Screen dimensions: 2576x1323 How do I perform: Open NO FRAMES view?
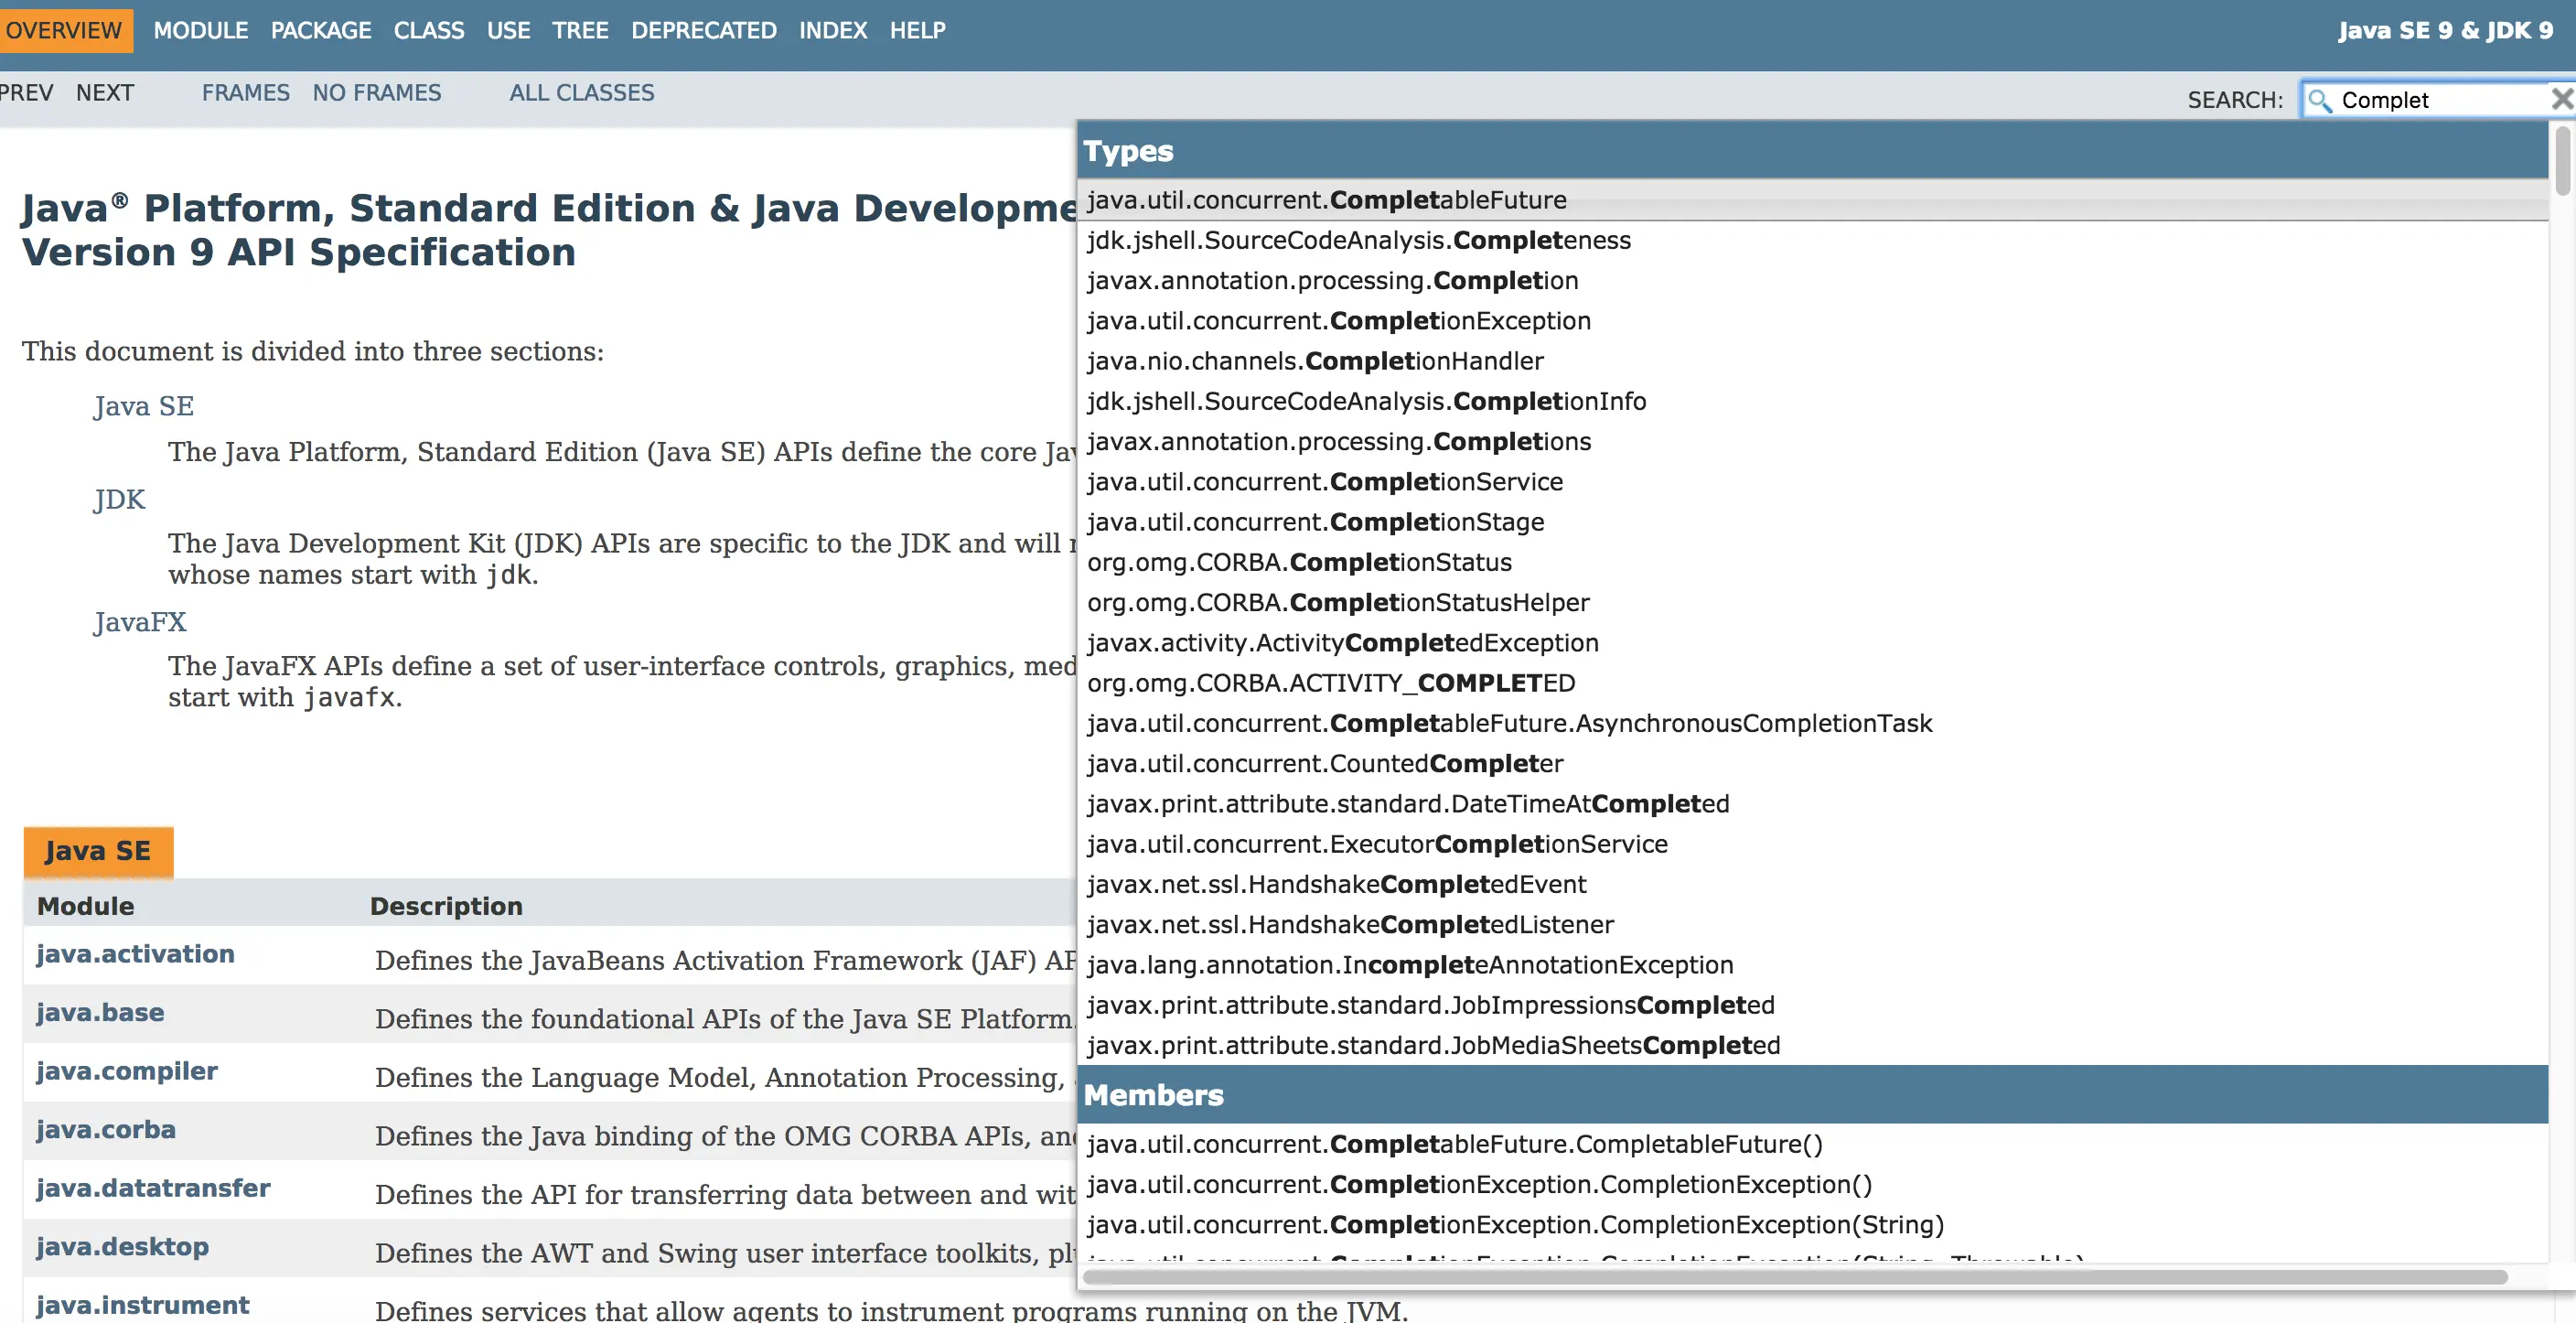click(377, 93)
